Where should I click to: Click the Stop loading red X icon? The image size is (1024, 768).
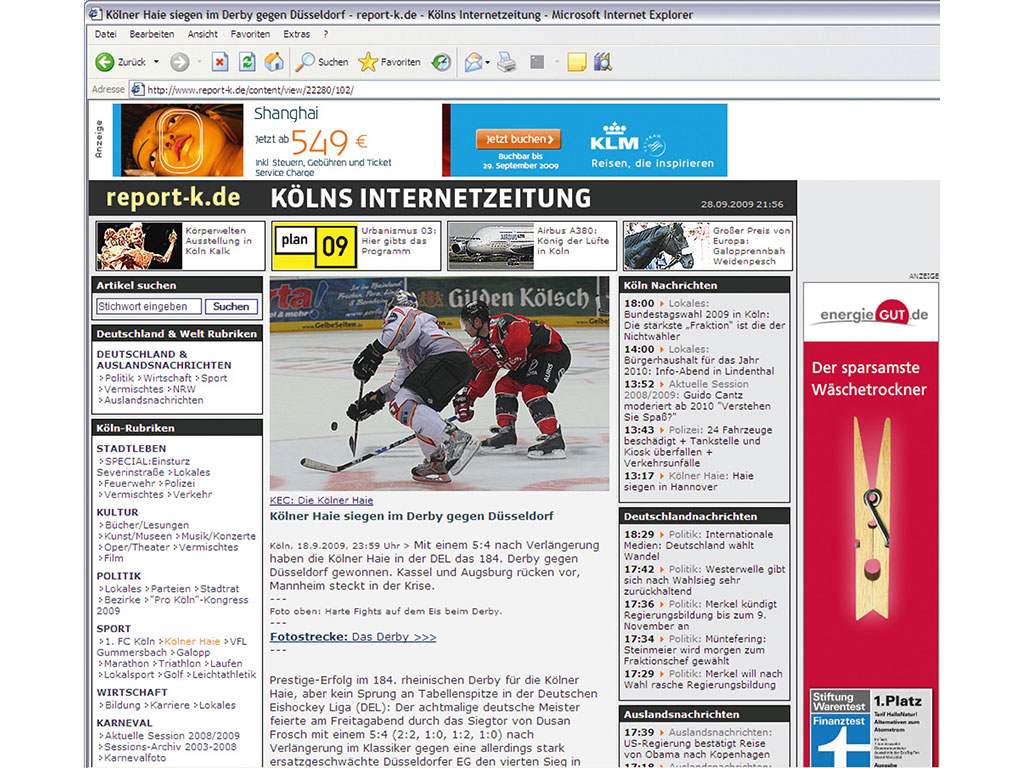(x=220, y=61)
